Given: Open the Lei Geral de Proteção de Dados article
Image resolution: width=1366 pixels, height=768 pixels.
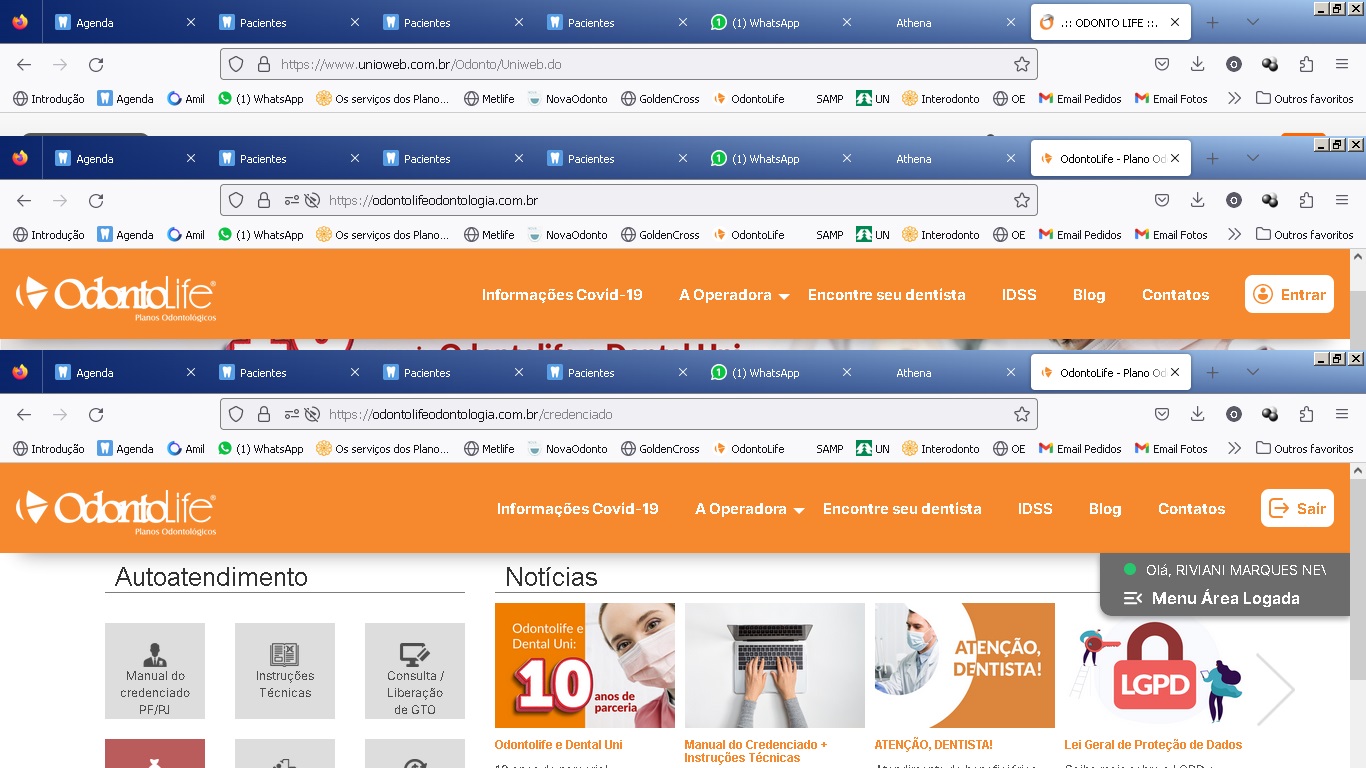Looking at the screenshot, I should click(x=1153, y=745).
